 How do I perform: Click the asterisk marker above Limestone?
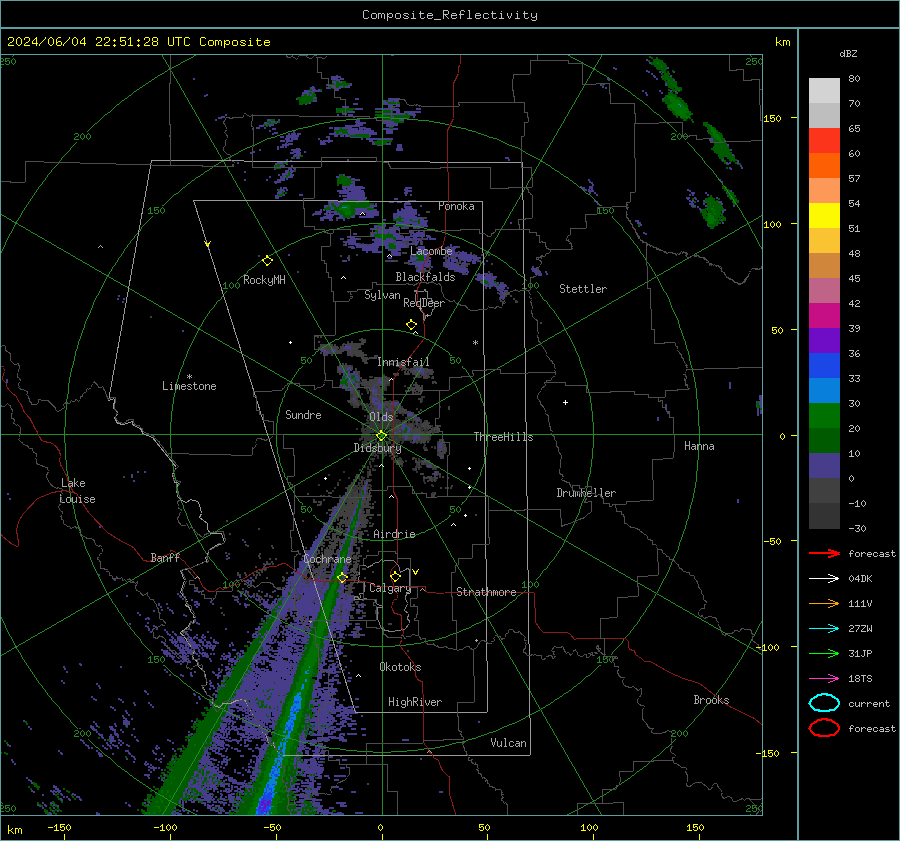pos(189,377)
